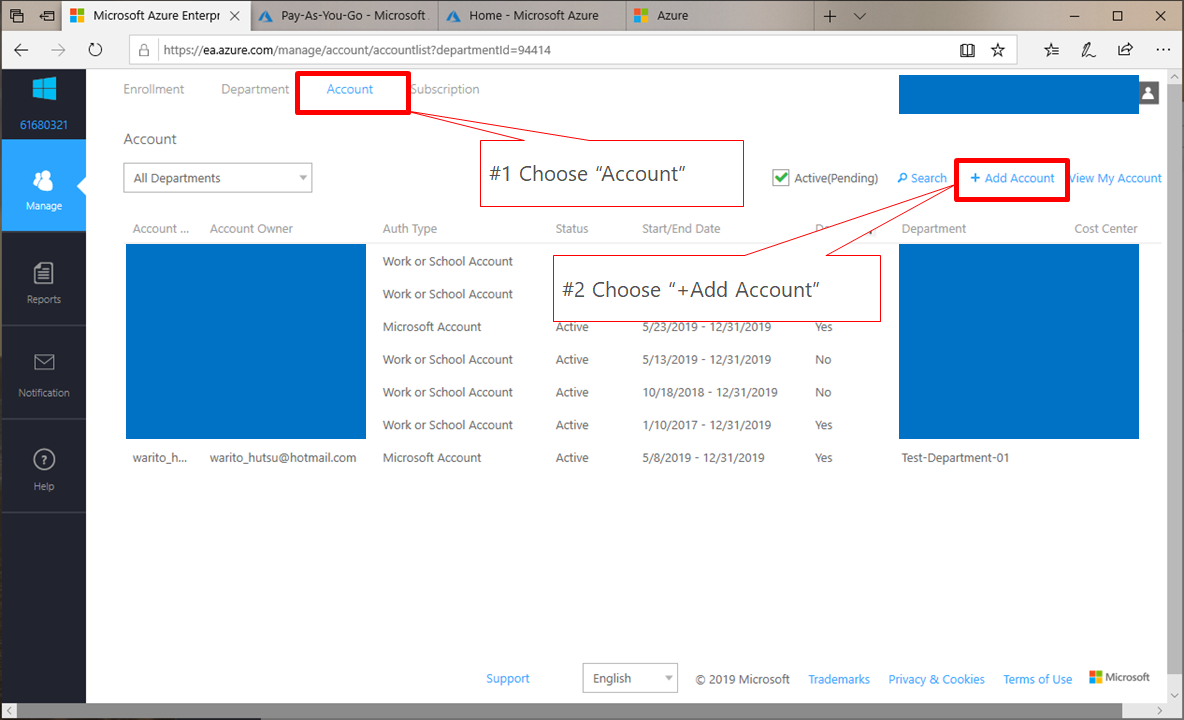Switch to the Azure browser tab
1184x720 pixels.
[x=719, y=16]
